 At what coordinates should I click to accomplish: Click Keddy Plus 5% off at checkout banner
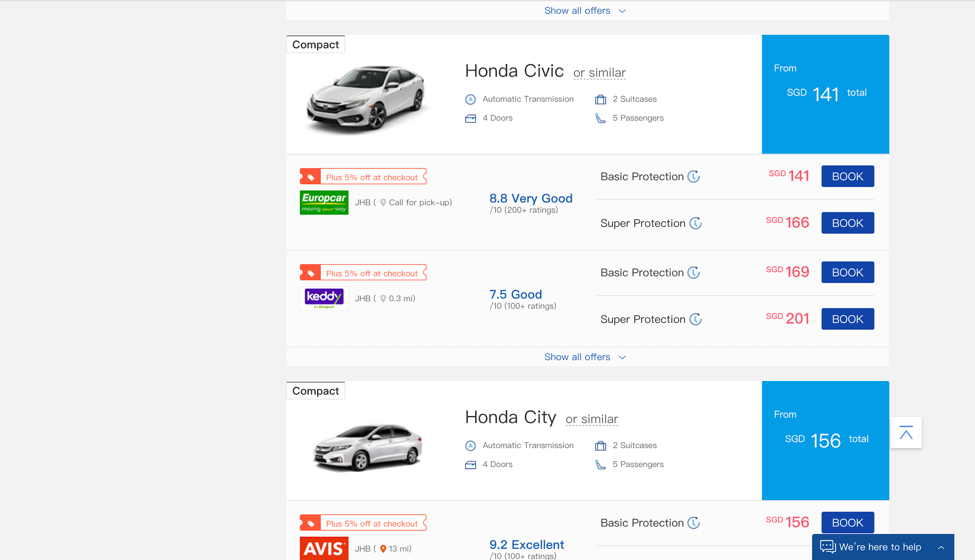coord(363,273)
